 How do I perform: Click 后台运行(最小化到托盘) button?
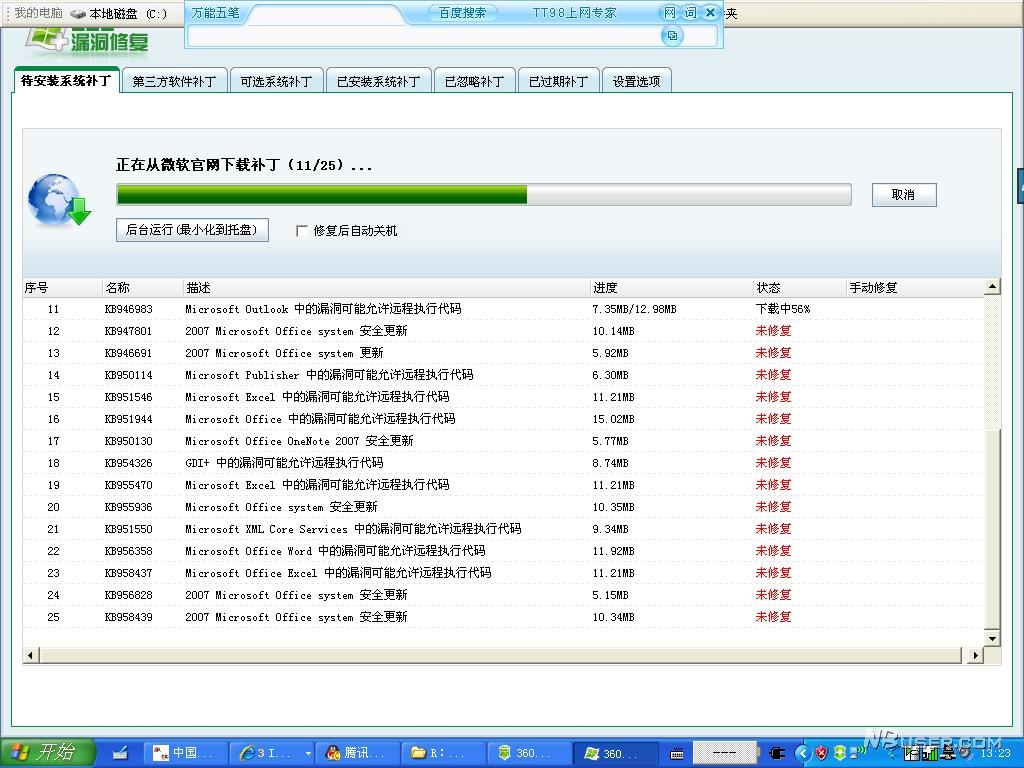pyautogui.click(x=192, y=230)
